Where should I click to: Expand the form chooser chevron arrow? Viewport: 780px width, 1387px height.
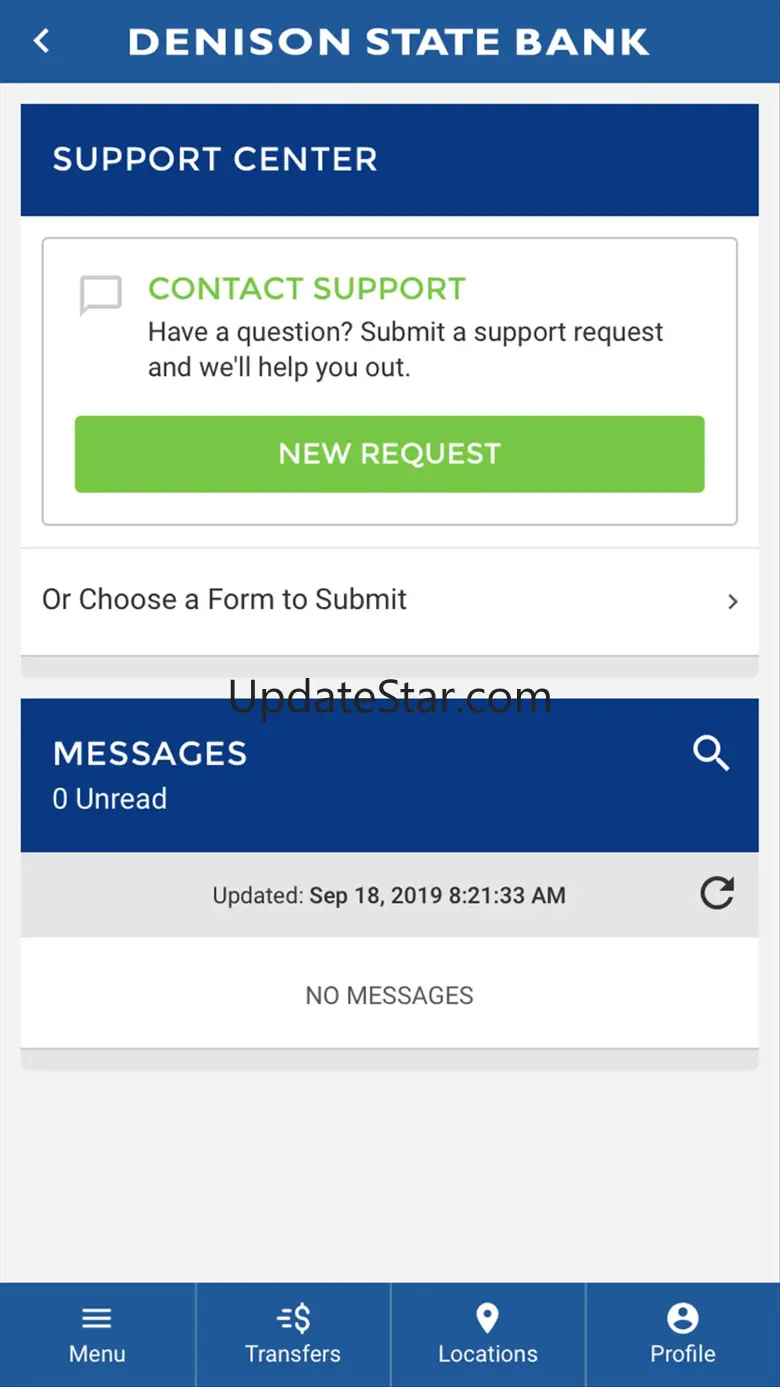733,601
